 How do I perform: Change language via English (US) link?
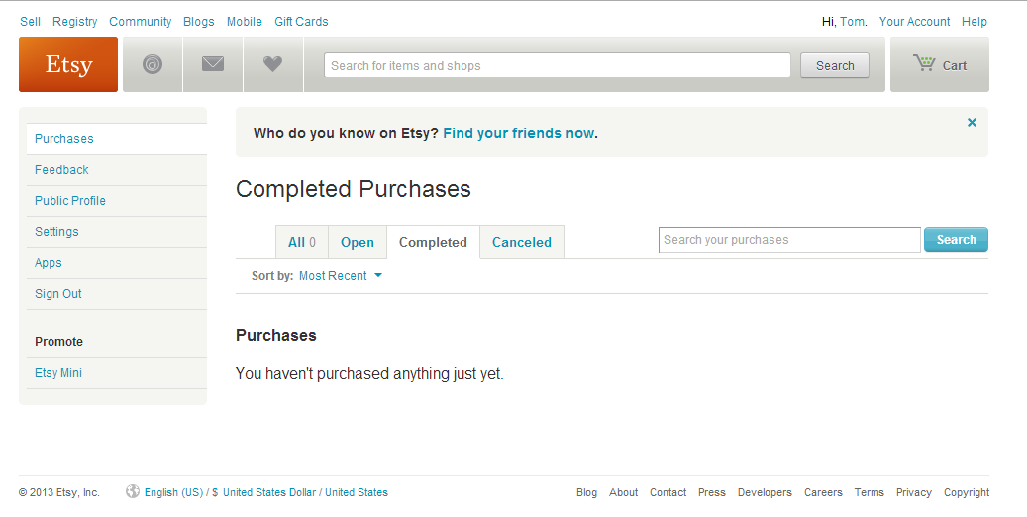pos(174,492)
